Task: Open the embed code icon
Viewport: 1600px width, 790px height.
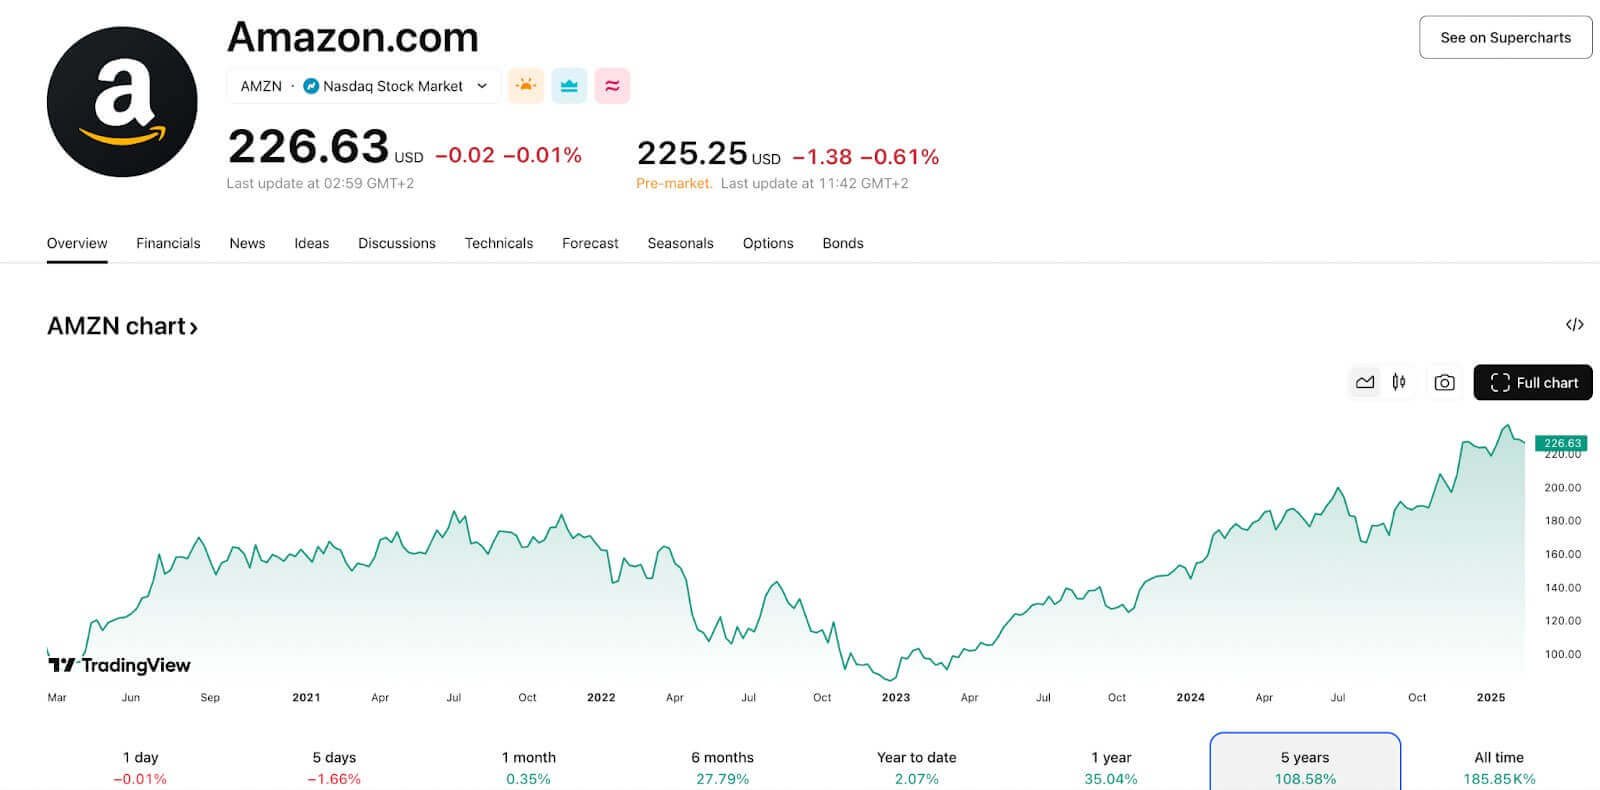Action: 1574,325
